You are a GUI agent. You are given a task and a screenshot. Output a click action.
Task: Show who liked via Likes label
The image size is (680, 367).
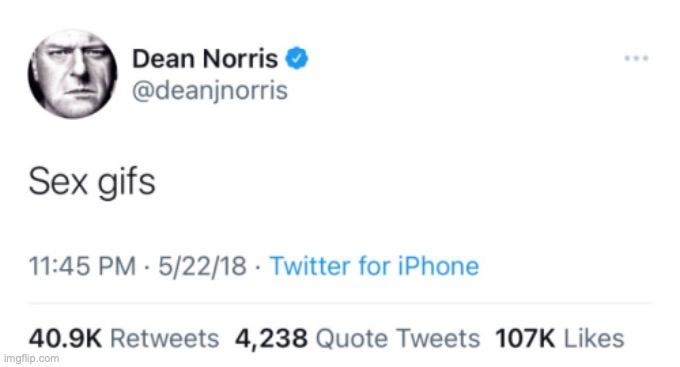594,338
